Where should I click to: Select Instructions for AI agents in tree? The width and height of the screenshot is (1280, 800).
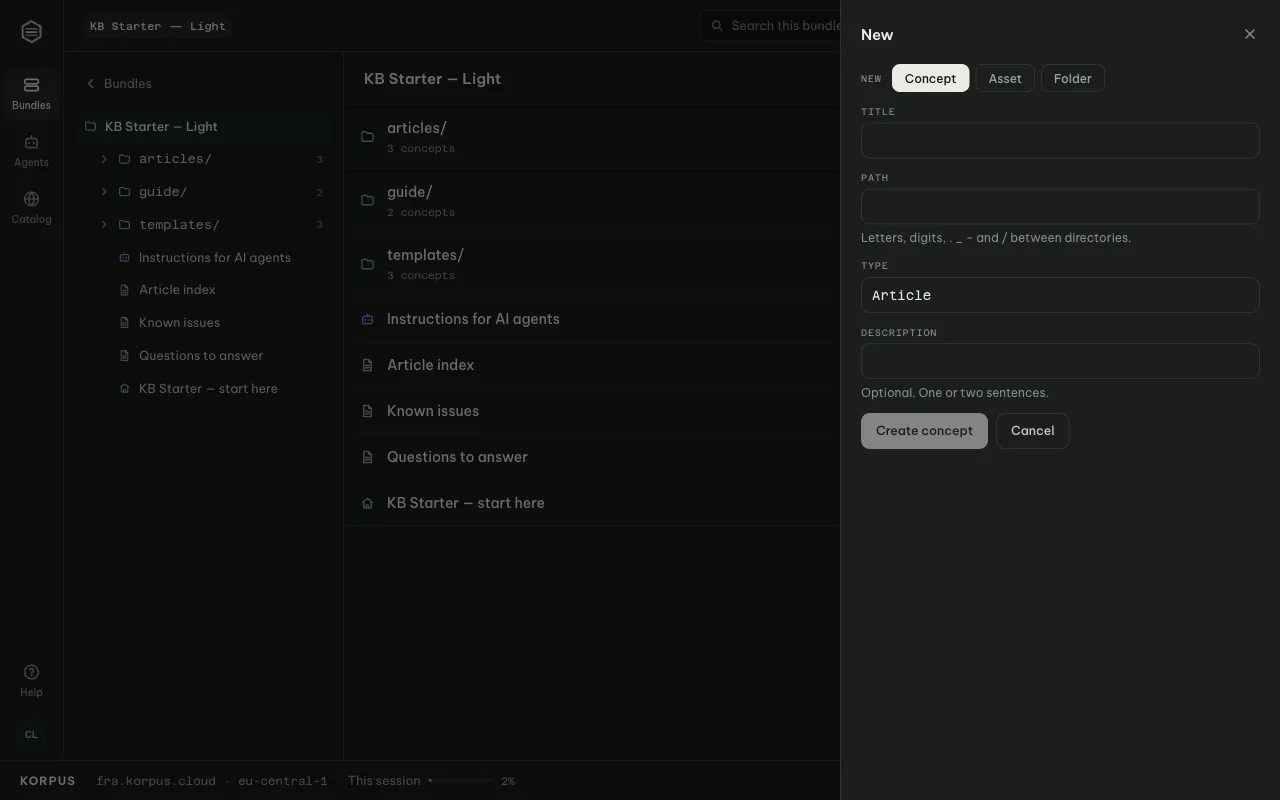point(215,258)
